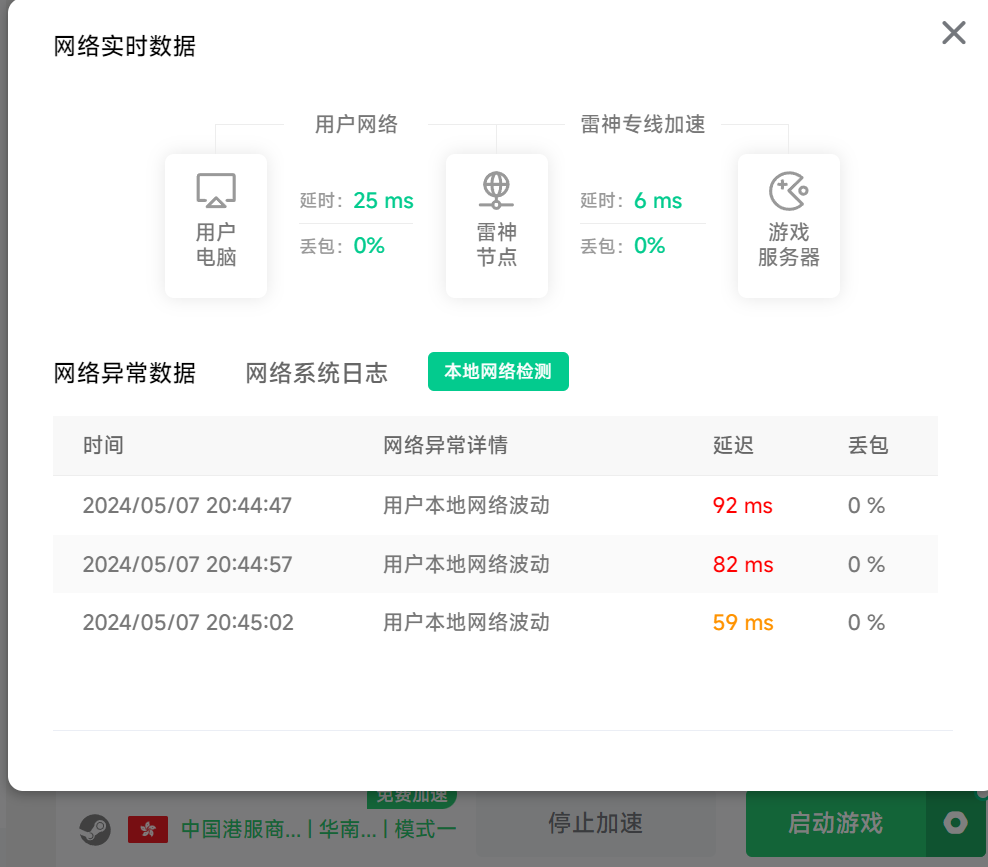Screen dimensions: 988x867
Task: Select the 20:44:47 anomaly timestamp
Action: coord(187,506)
